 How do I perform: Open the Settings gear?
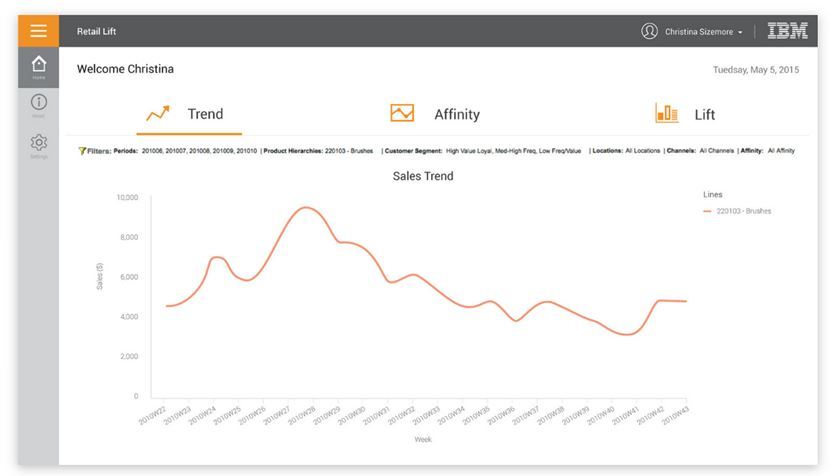(38, 143)
